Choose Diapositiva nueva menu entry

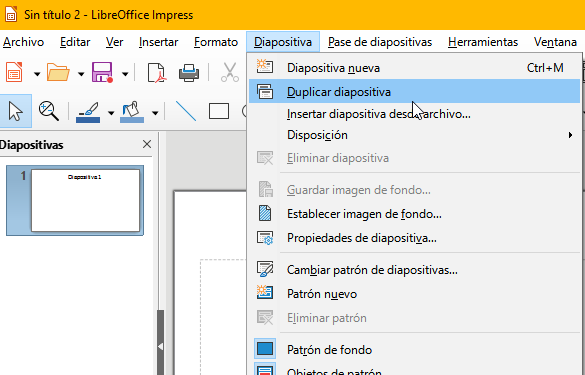(414, 68)
